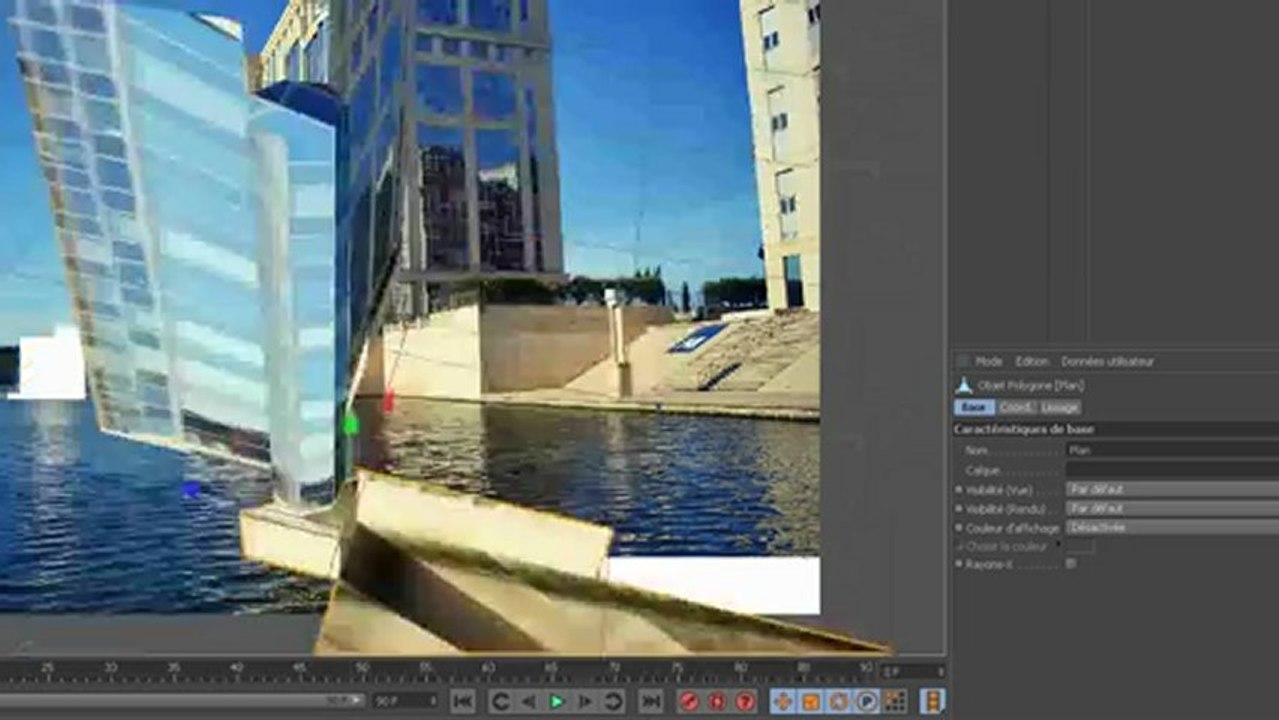Toggle Parameter keyframe recording icon

867,701
